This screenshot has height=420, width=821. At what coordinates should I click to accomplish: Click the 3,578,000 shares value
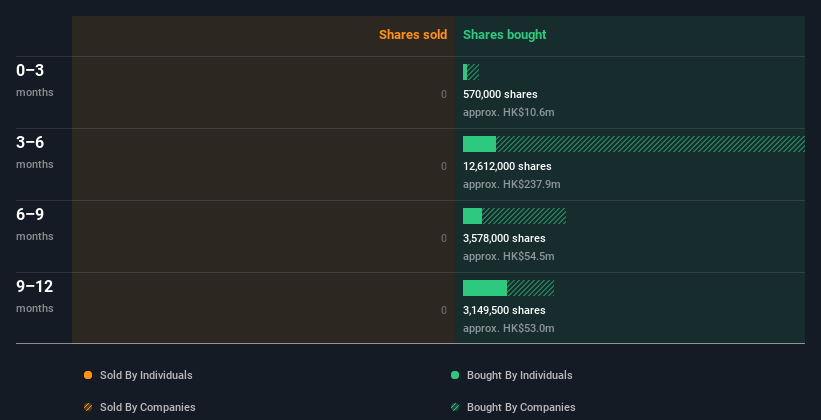click(504, 238)
